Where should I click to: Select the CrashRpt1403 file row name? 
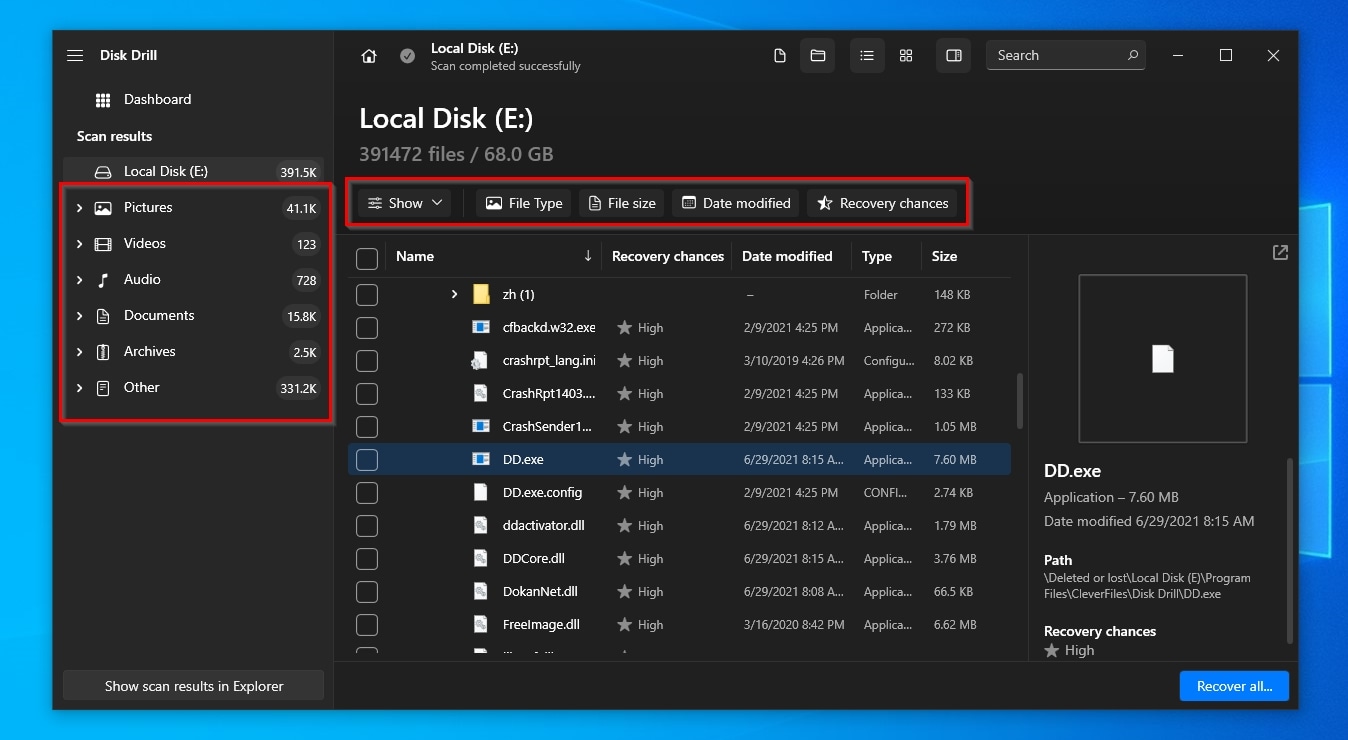tap(549, 393)
